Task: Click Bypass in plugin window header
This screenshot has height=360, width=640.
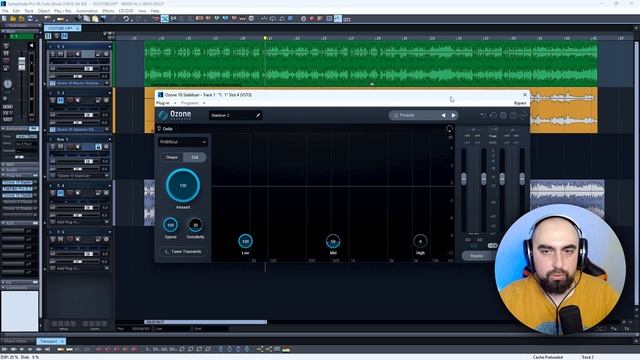Action: pos(520,103)
